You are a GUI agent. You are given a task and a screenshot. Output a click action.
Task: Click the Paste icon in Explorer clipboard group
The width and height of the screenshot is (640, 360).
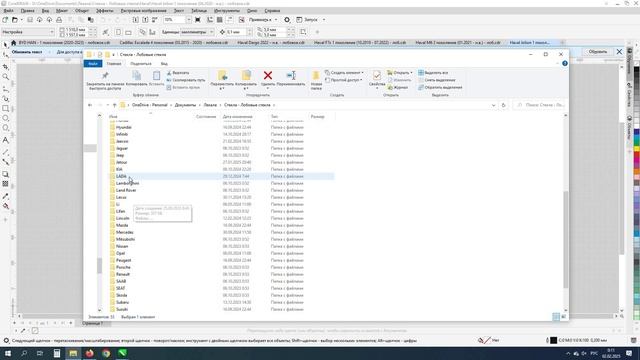click(x=156, y=75)
